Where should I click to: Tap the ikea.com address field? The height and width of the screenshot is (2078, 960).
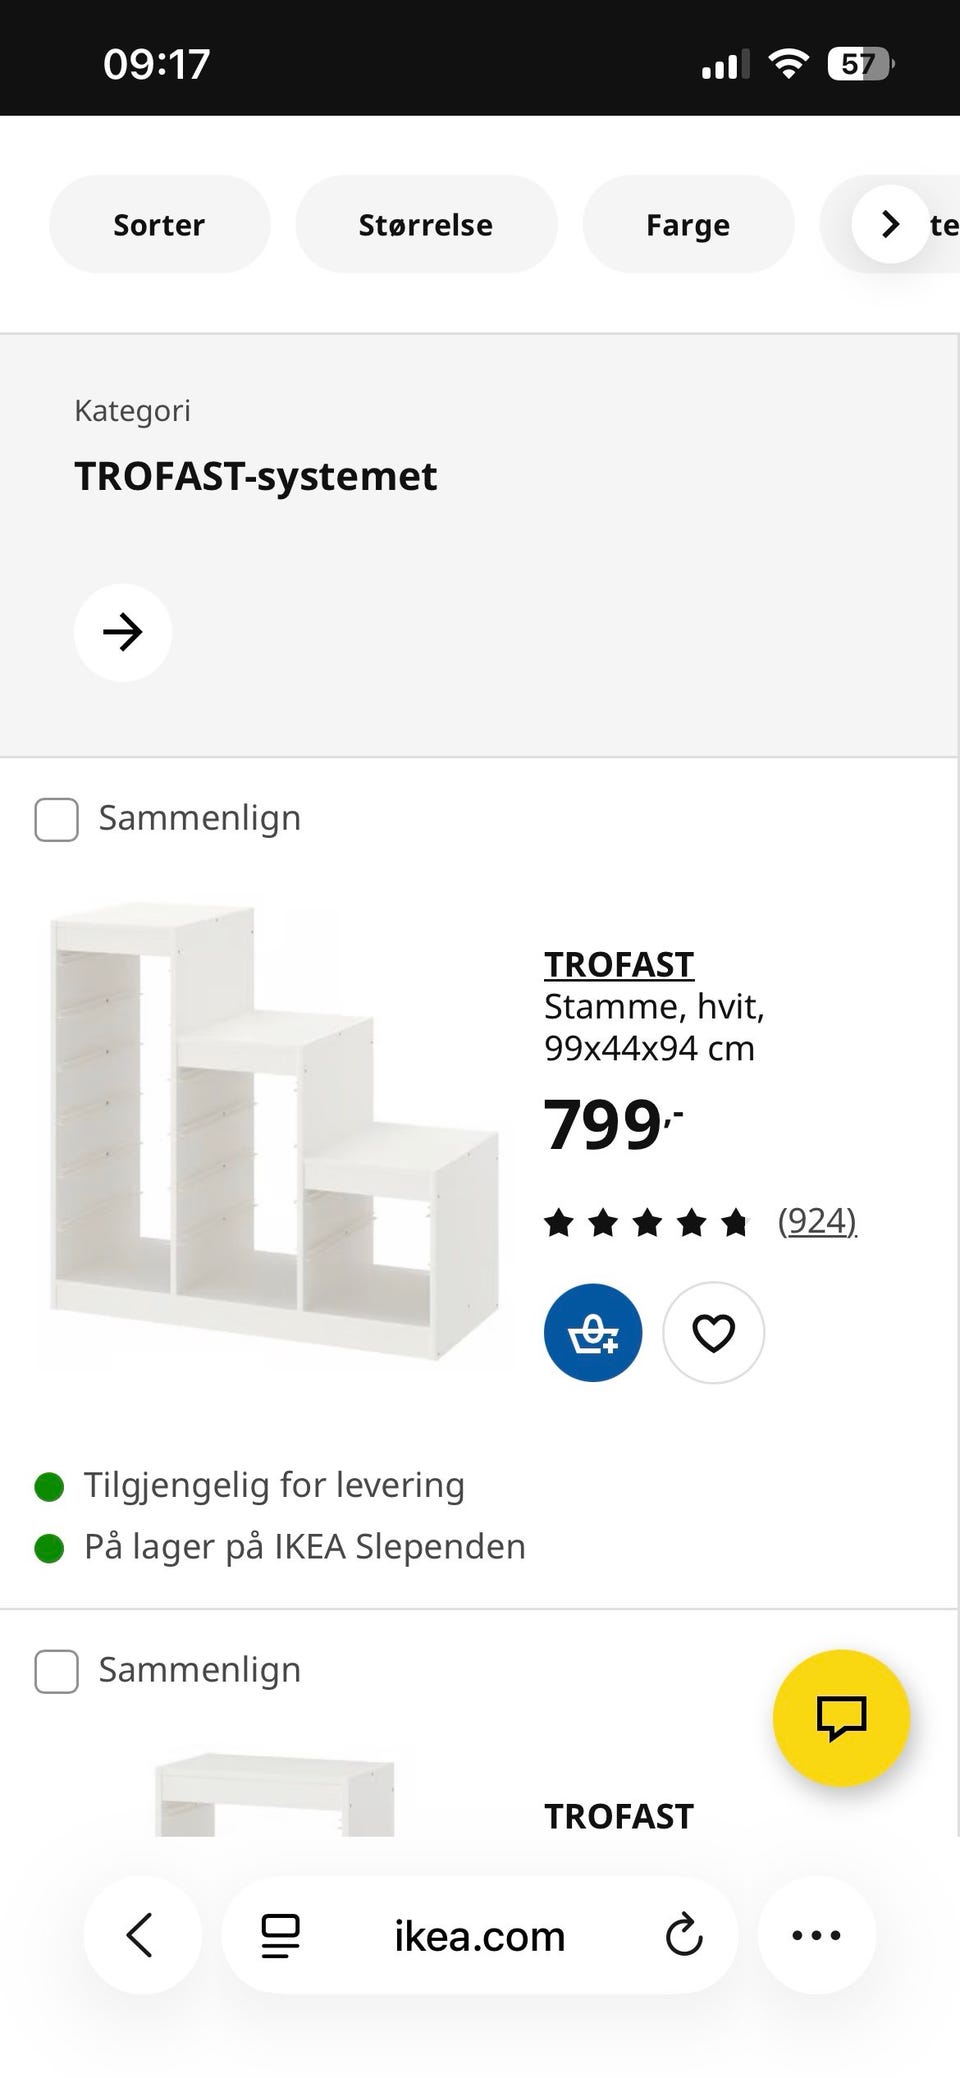coord(480,1935)
